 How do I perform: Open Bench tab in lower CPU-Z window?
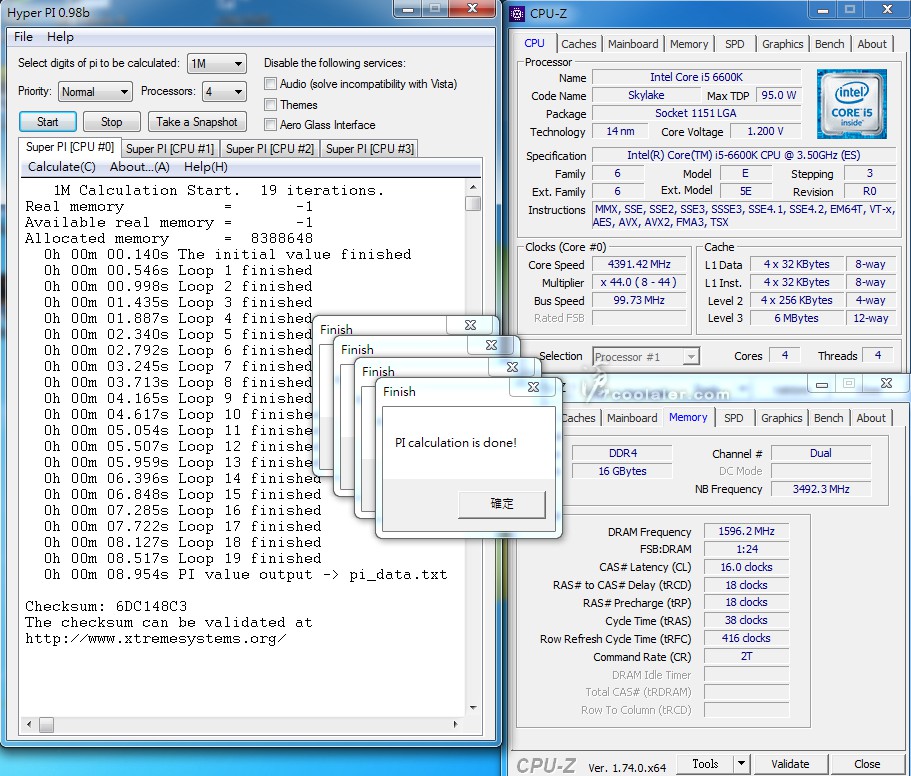coord(828,418)
